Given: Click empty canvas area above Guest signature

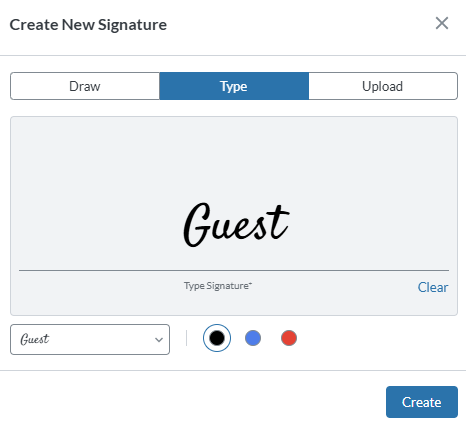Looking at the screenshot, I should [234, 157].
